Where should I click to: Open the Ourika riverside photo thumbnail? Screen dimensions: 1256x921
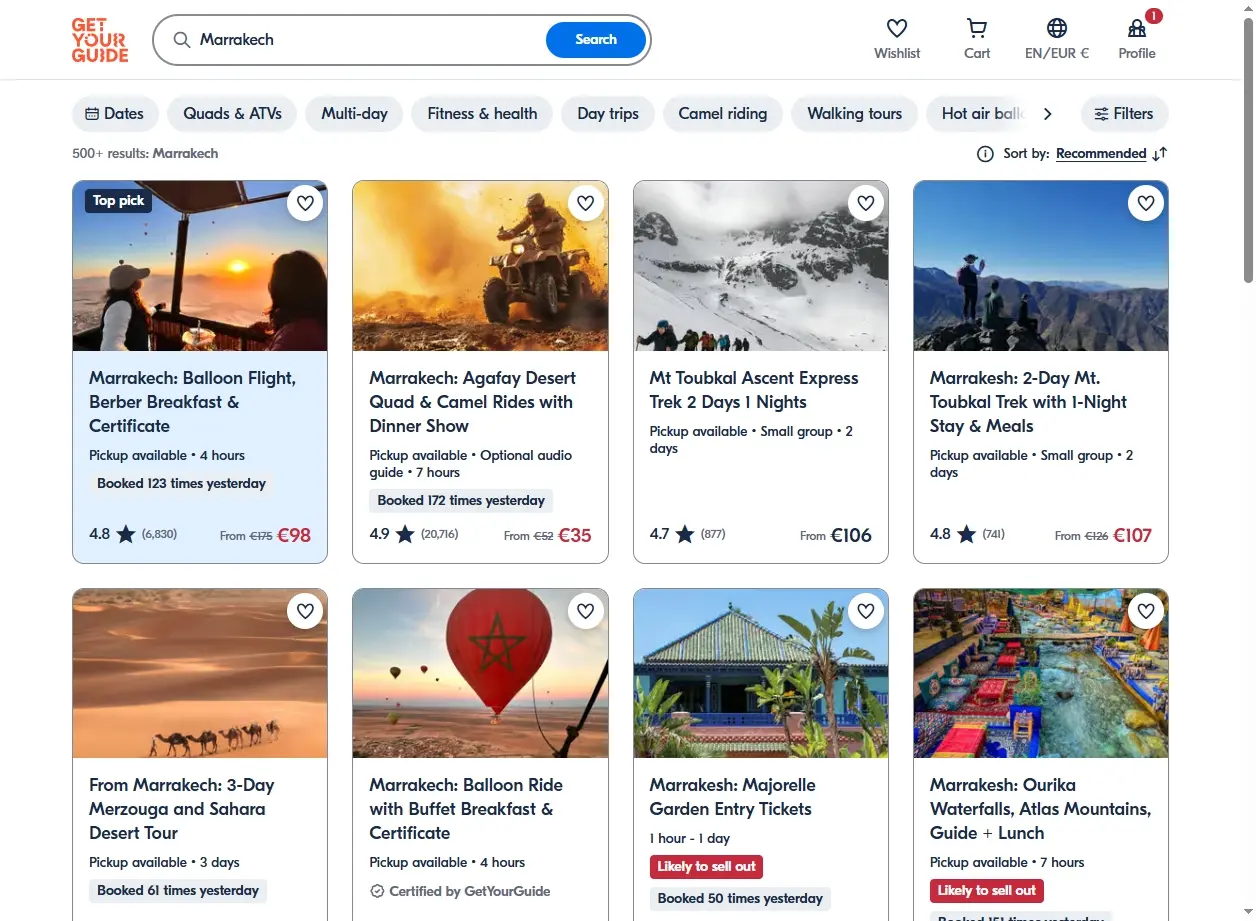[x=1041, y=673]
